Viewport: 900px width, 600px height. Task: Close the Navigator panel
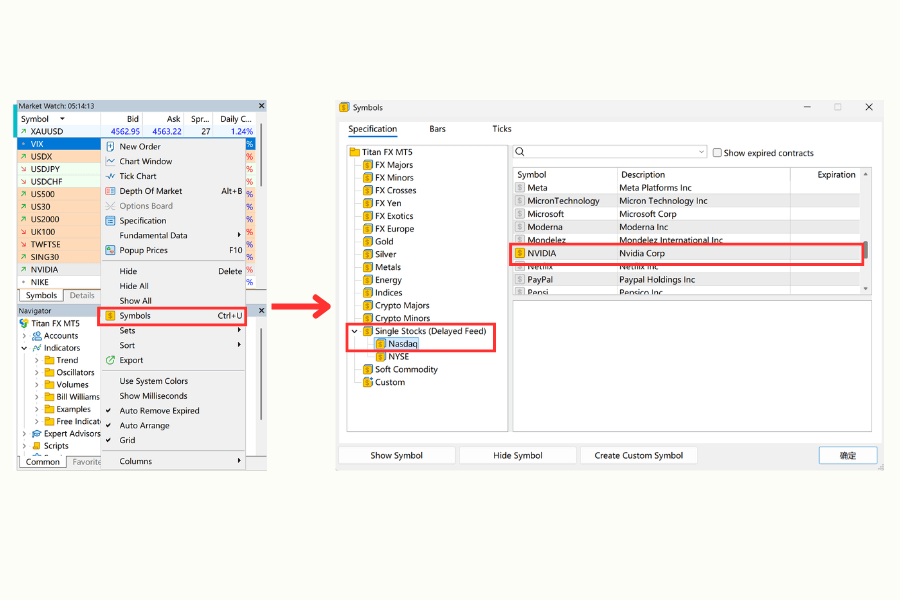click(262, 311)
